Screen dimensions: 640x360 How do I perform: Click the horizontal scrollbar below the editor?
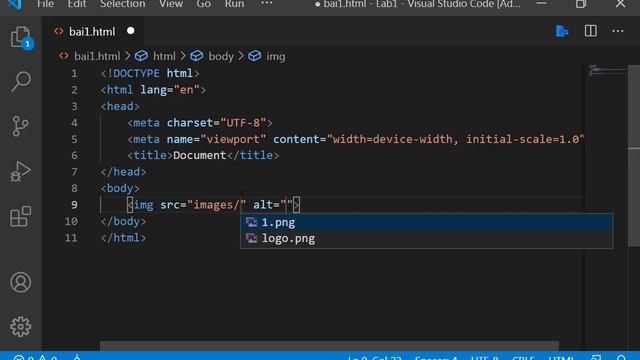[x=329, y=345]
